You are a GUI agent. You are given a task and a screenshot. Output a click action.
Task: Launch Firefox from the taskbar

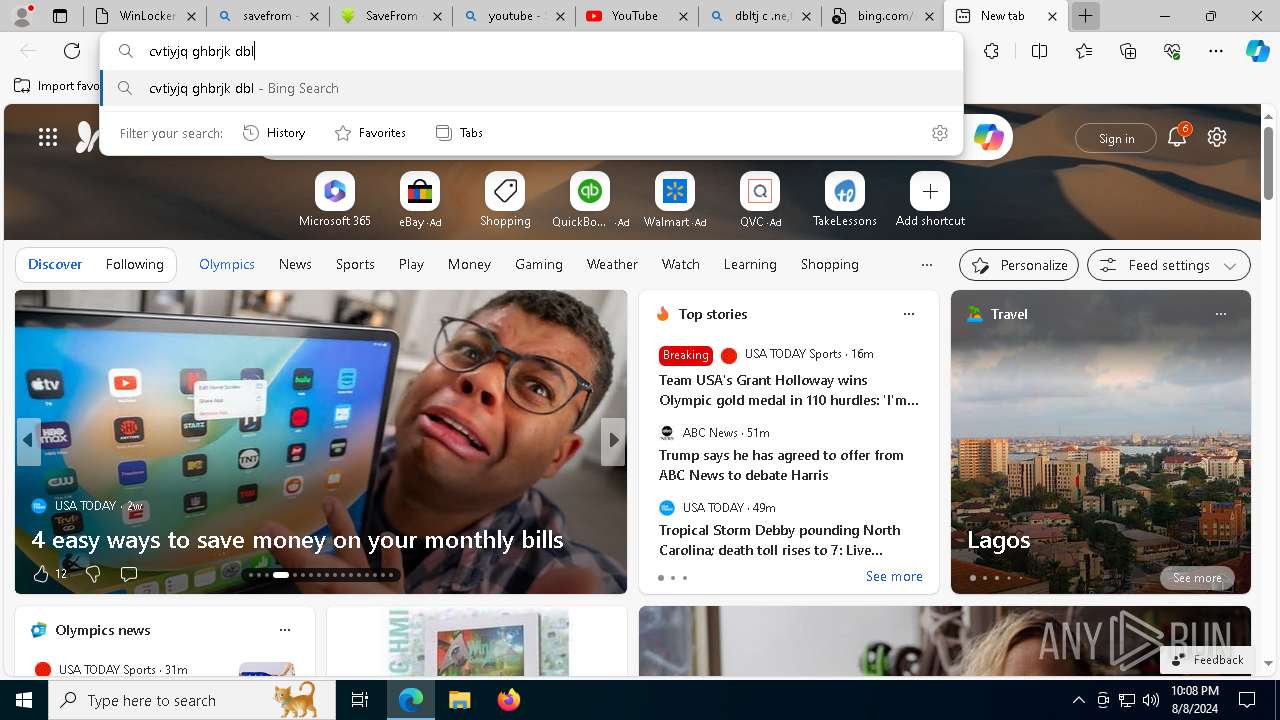pyautogui.click(x=509, y=700)
